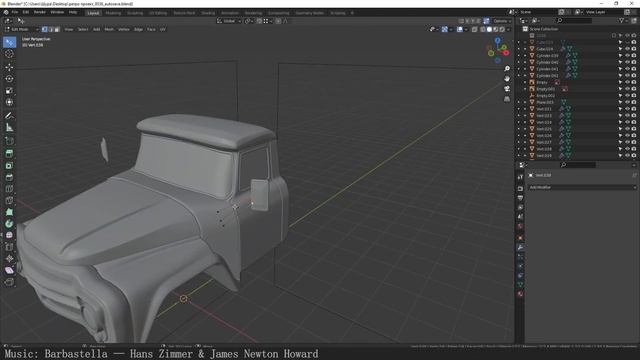Open the Add Modifier dropdown
Viewport: 640px width, 360px height.
(x=582, y=187)
